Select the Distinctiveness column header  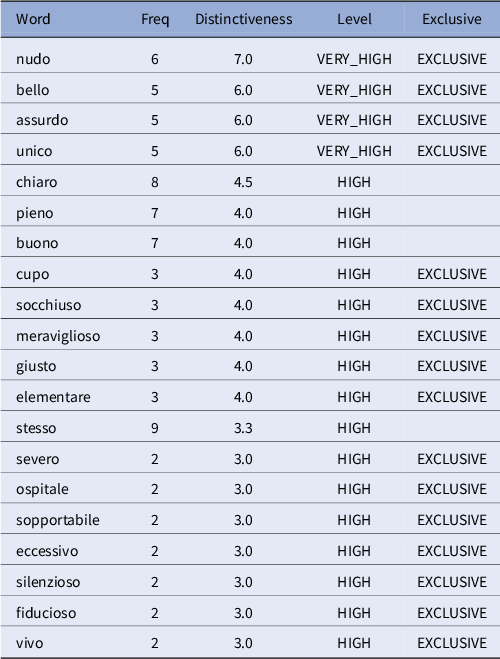[244, 19]
